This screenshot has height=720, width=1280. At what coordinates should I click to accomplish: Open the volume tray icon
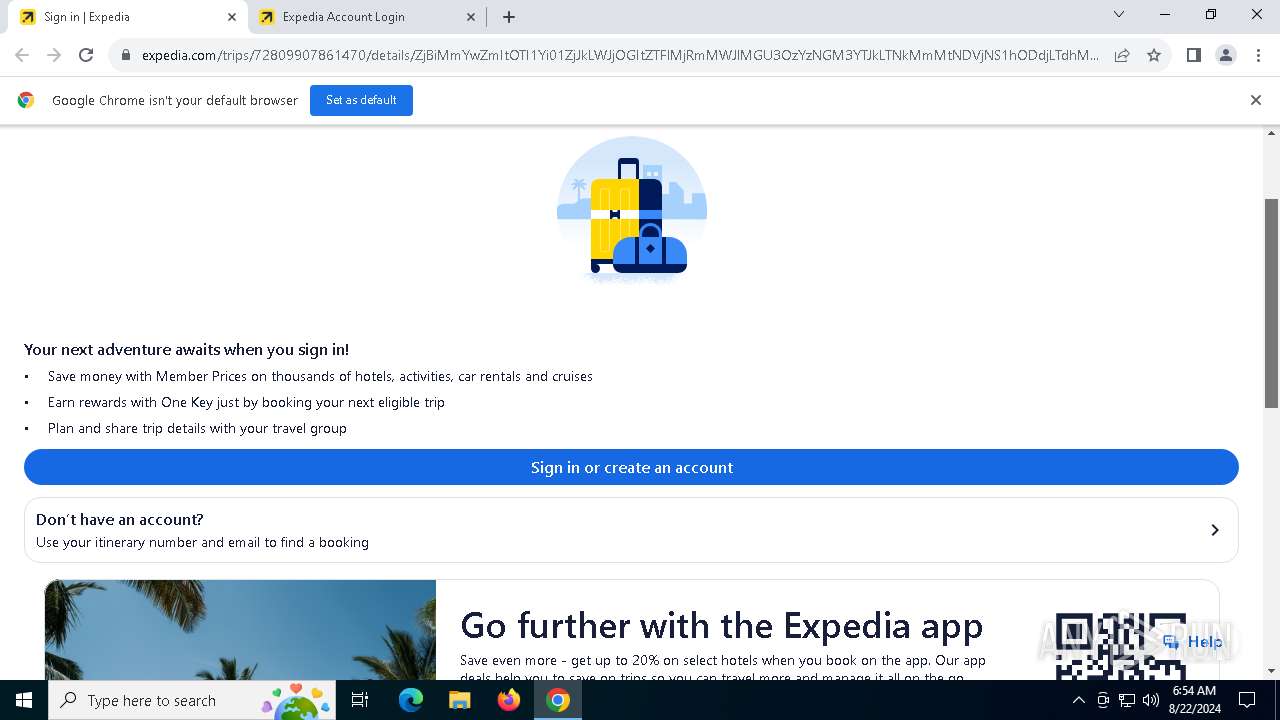pyautogui.click(x=1151, y=700)
